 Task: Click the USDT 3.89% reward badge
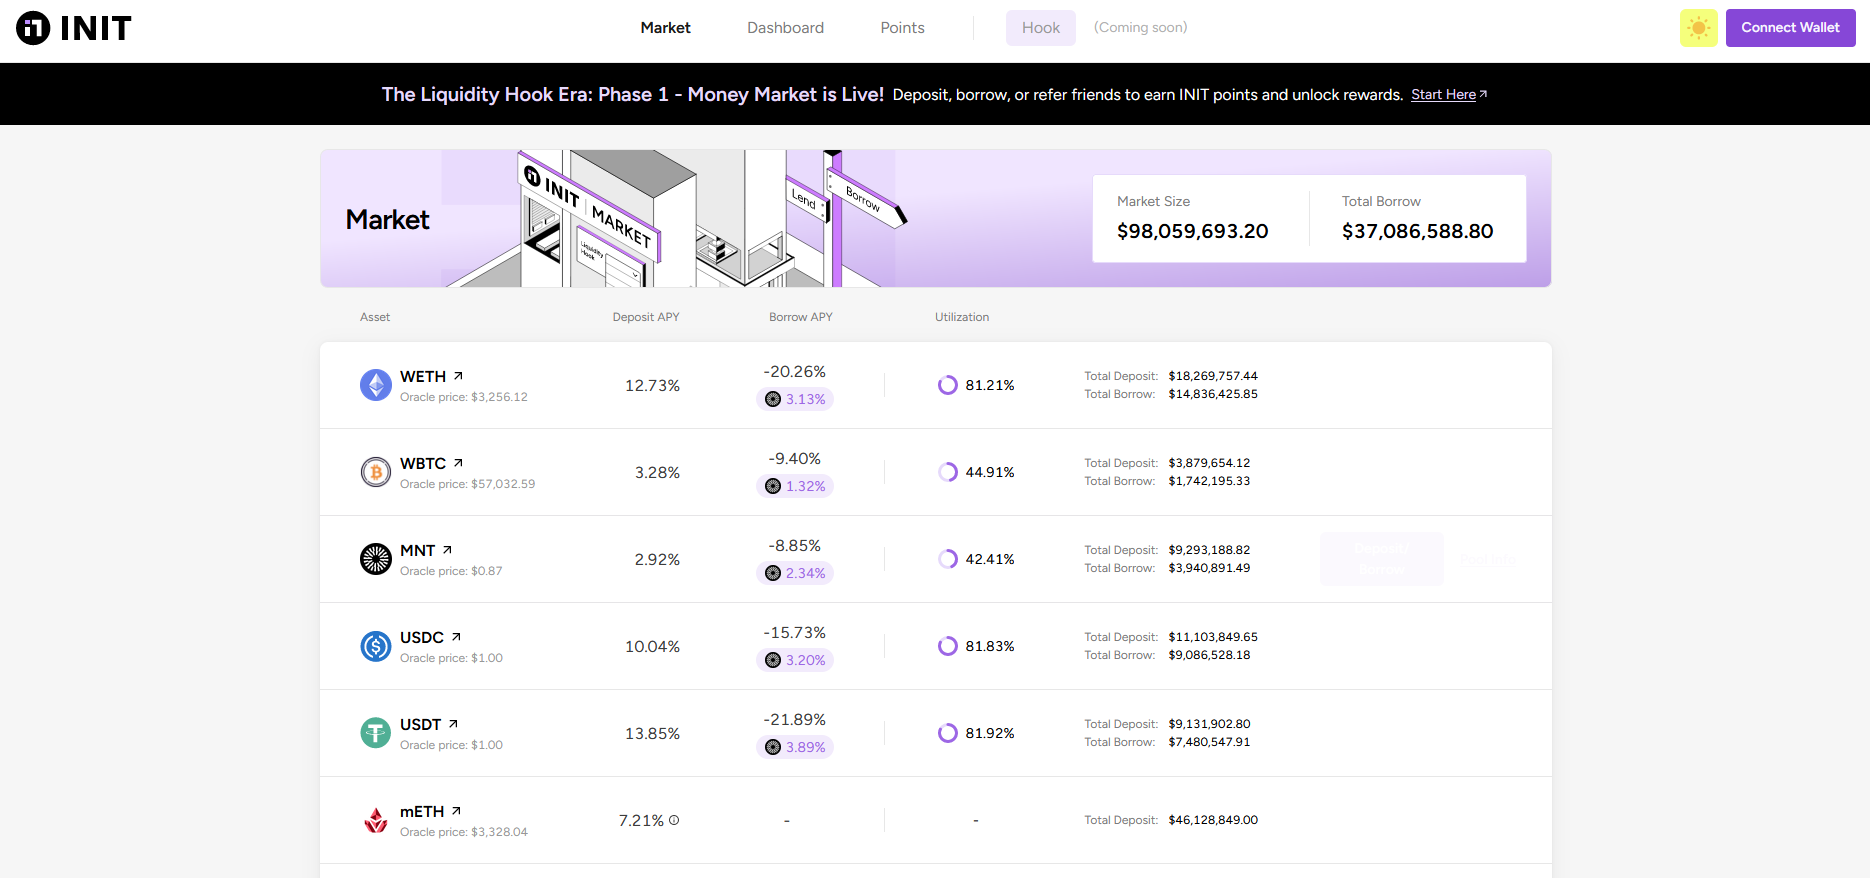pos(795,747)
